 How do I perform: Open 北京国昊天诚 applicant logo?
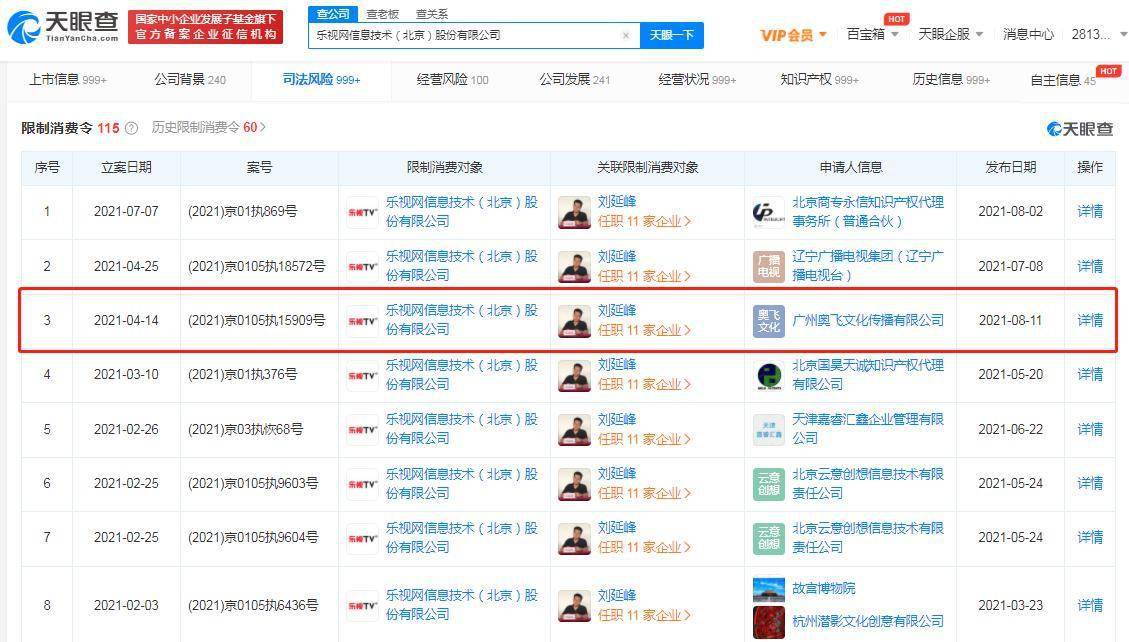click(768, 376)
